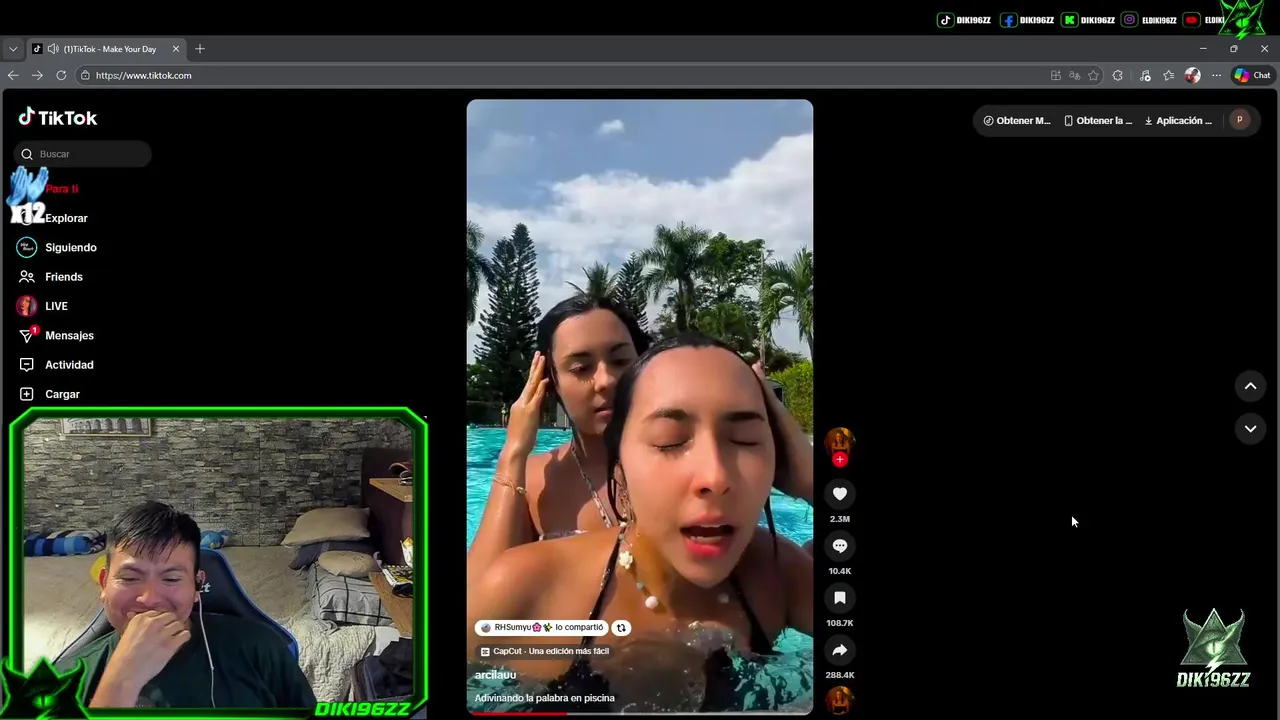Screen dimensions: 1280x720
Task: Click the RHSumyu lo compartió label
Action: tap(542, 628)
